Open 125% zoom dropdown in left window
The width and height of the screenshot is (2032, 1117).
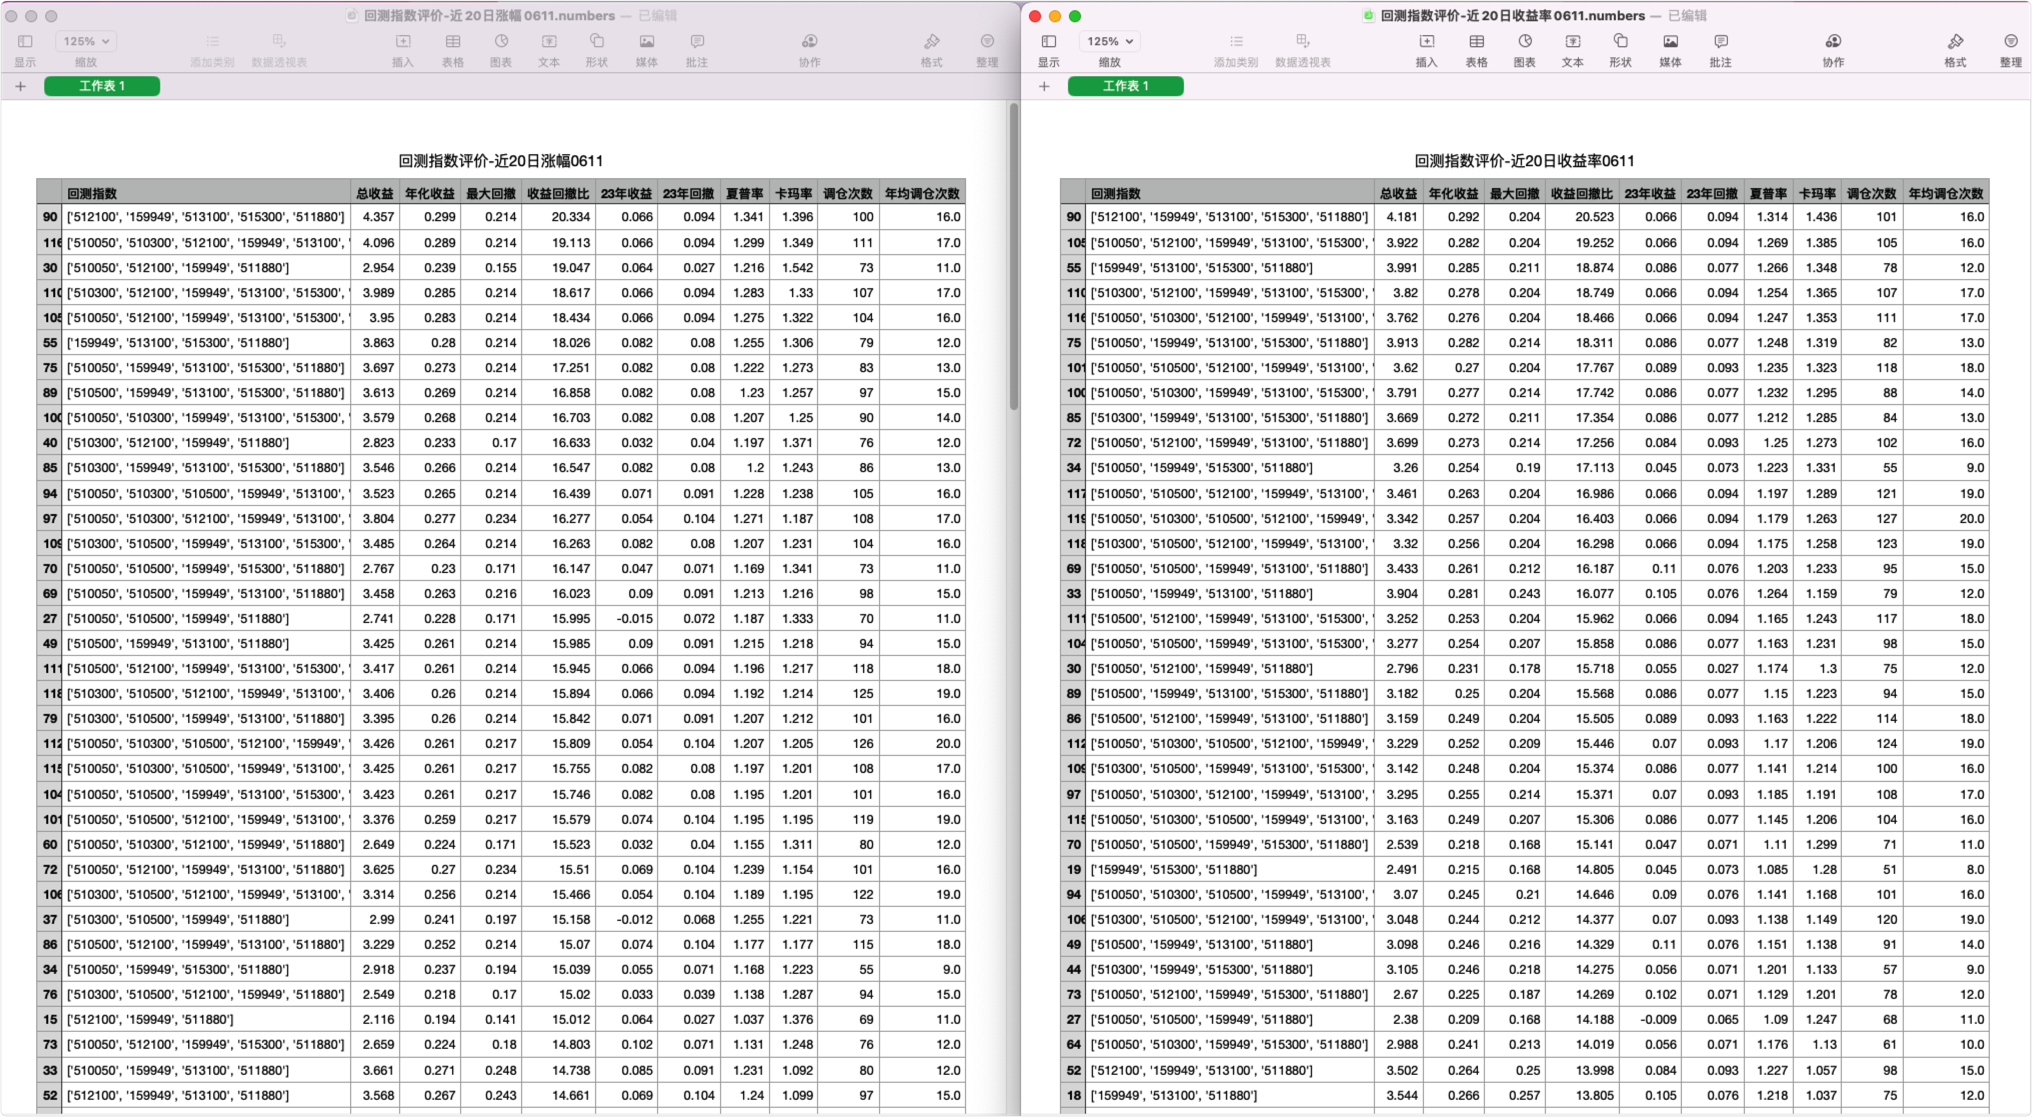click(x=86, y=42)
